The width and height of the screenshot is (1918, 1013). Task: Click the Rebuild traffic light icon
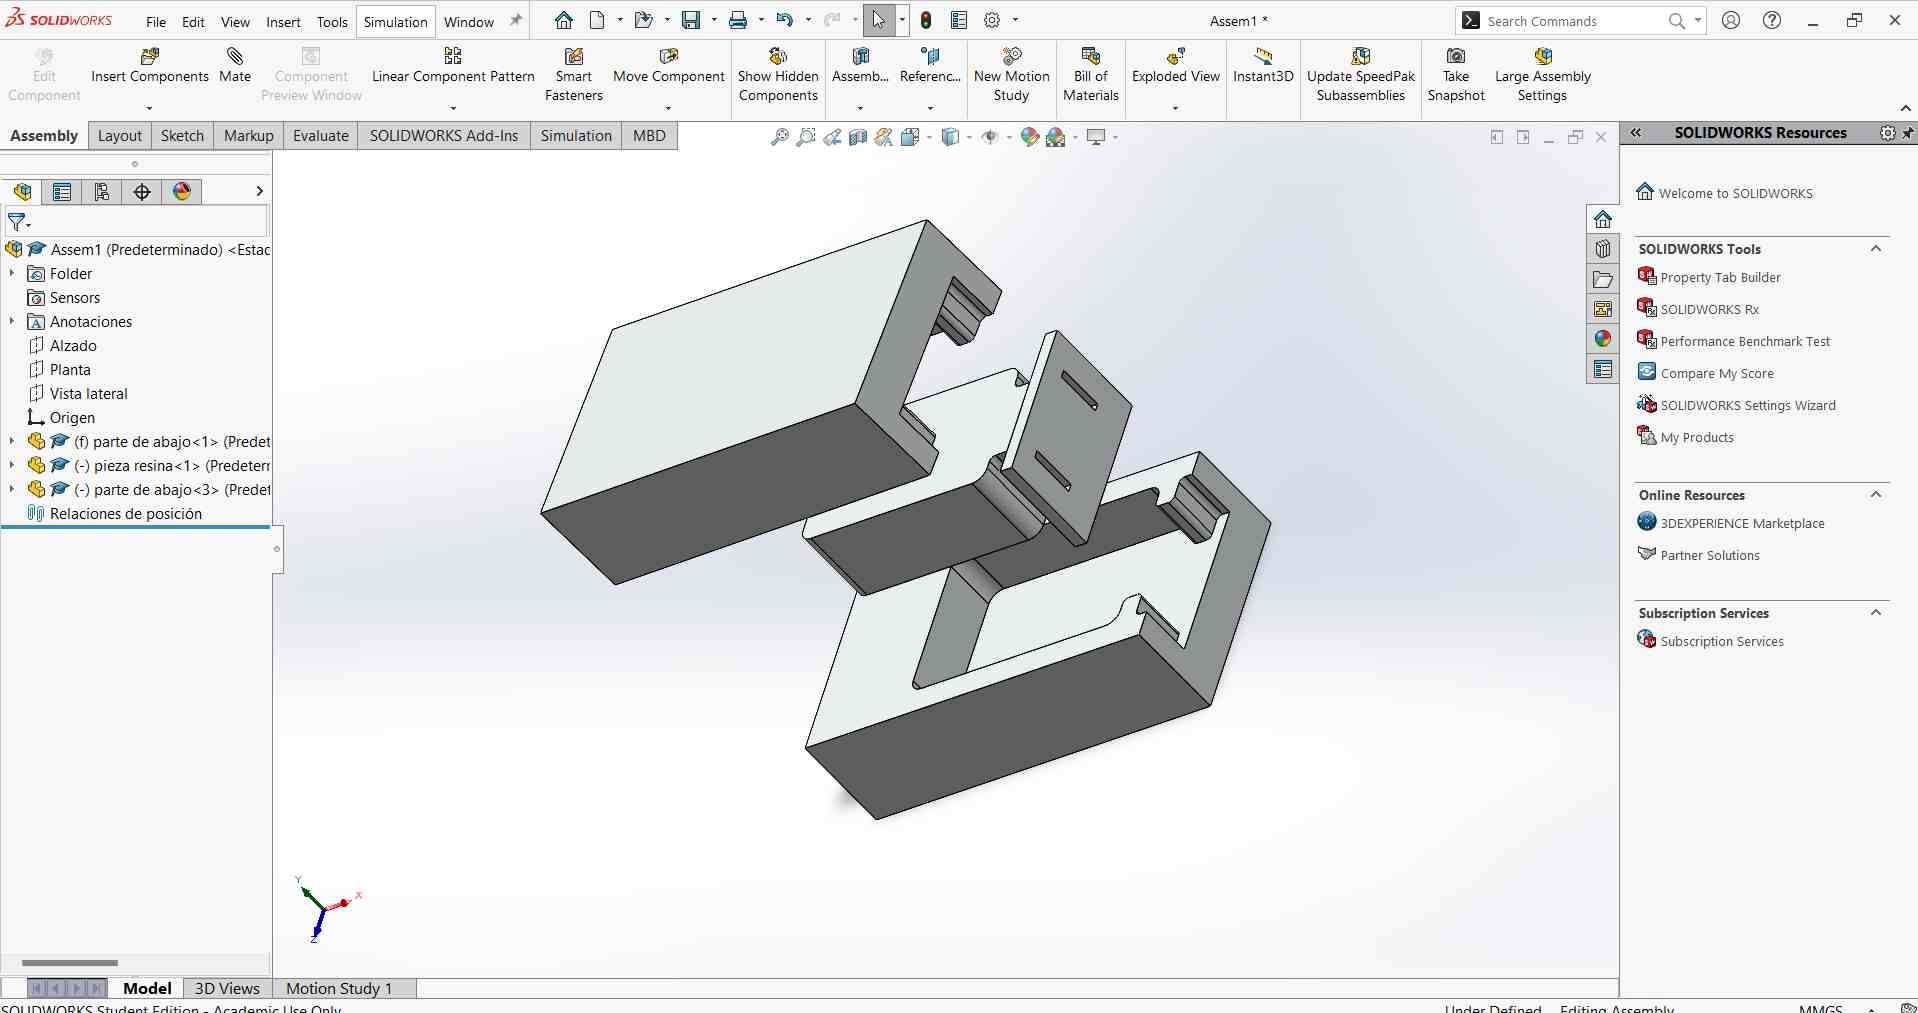click(x=926, y=20)
